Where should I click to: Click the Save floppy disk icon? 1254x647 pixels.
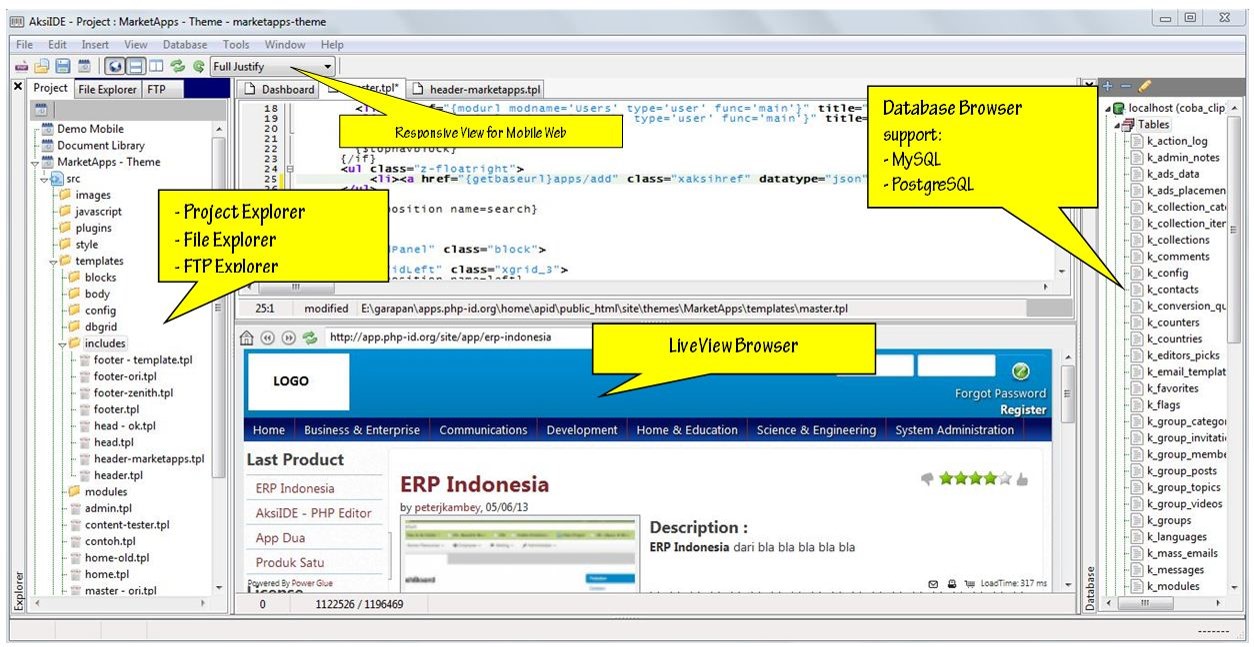[62, 66]
